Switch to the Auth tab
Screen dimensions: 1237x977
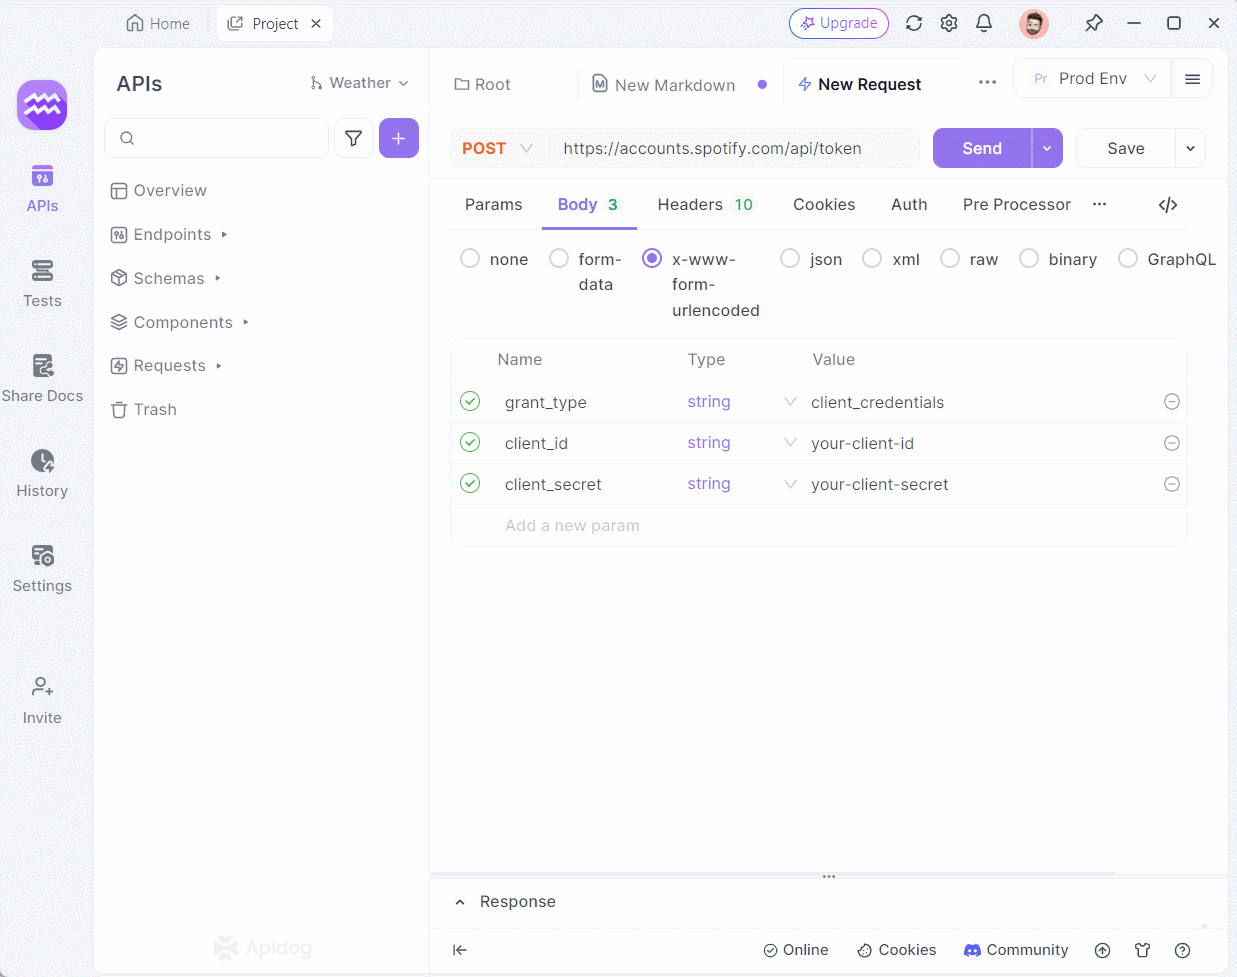point(909,204)
